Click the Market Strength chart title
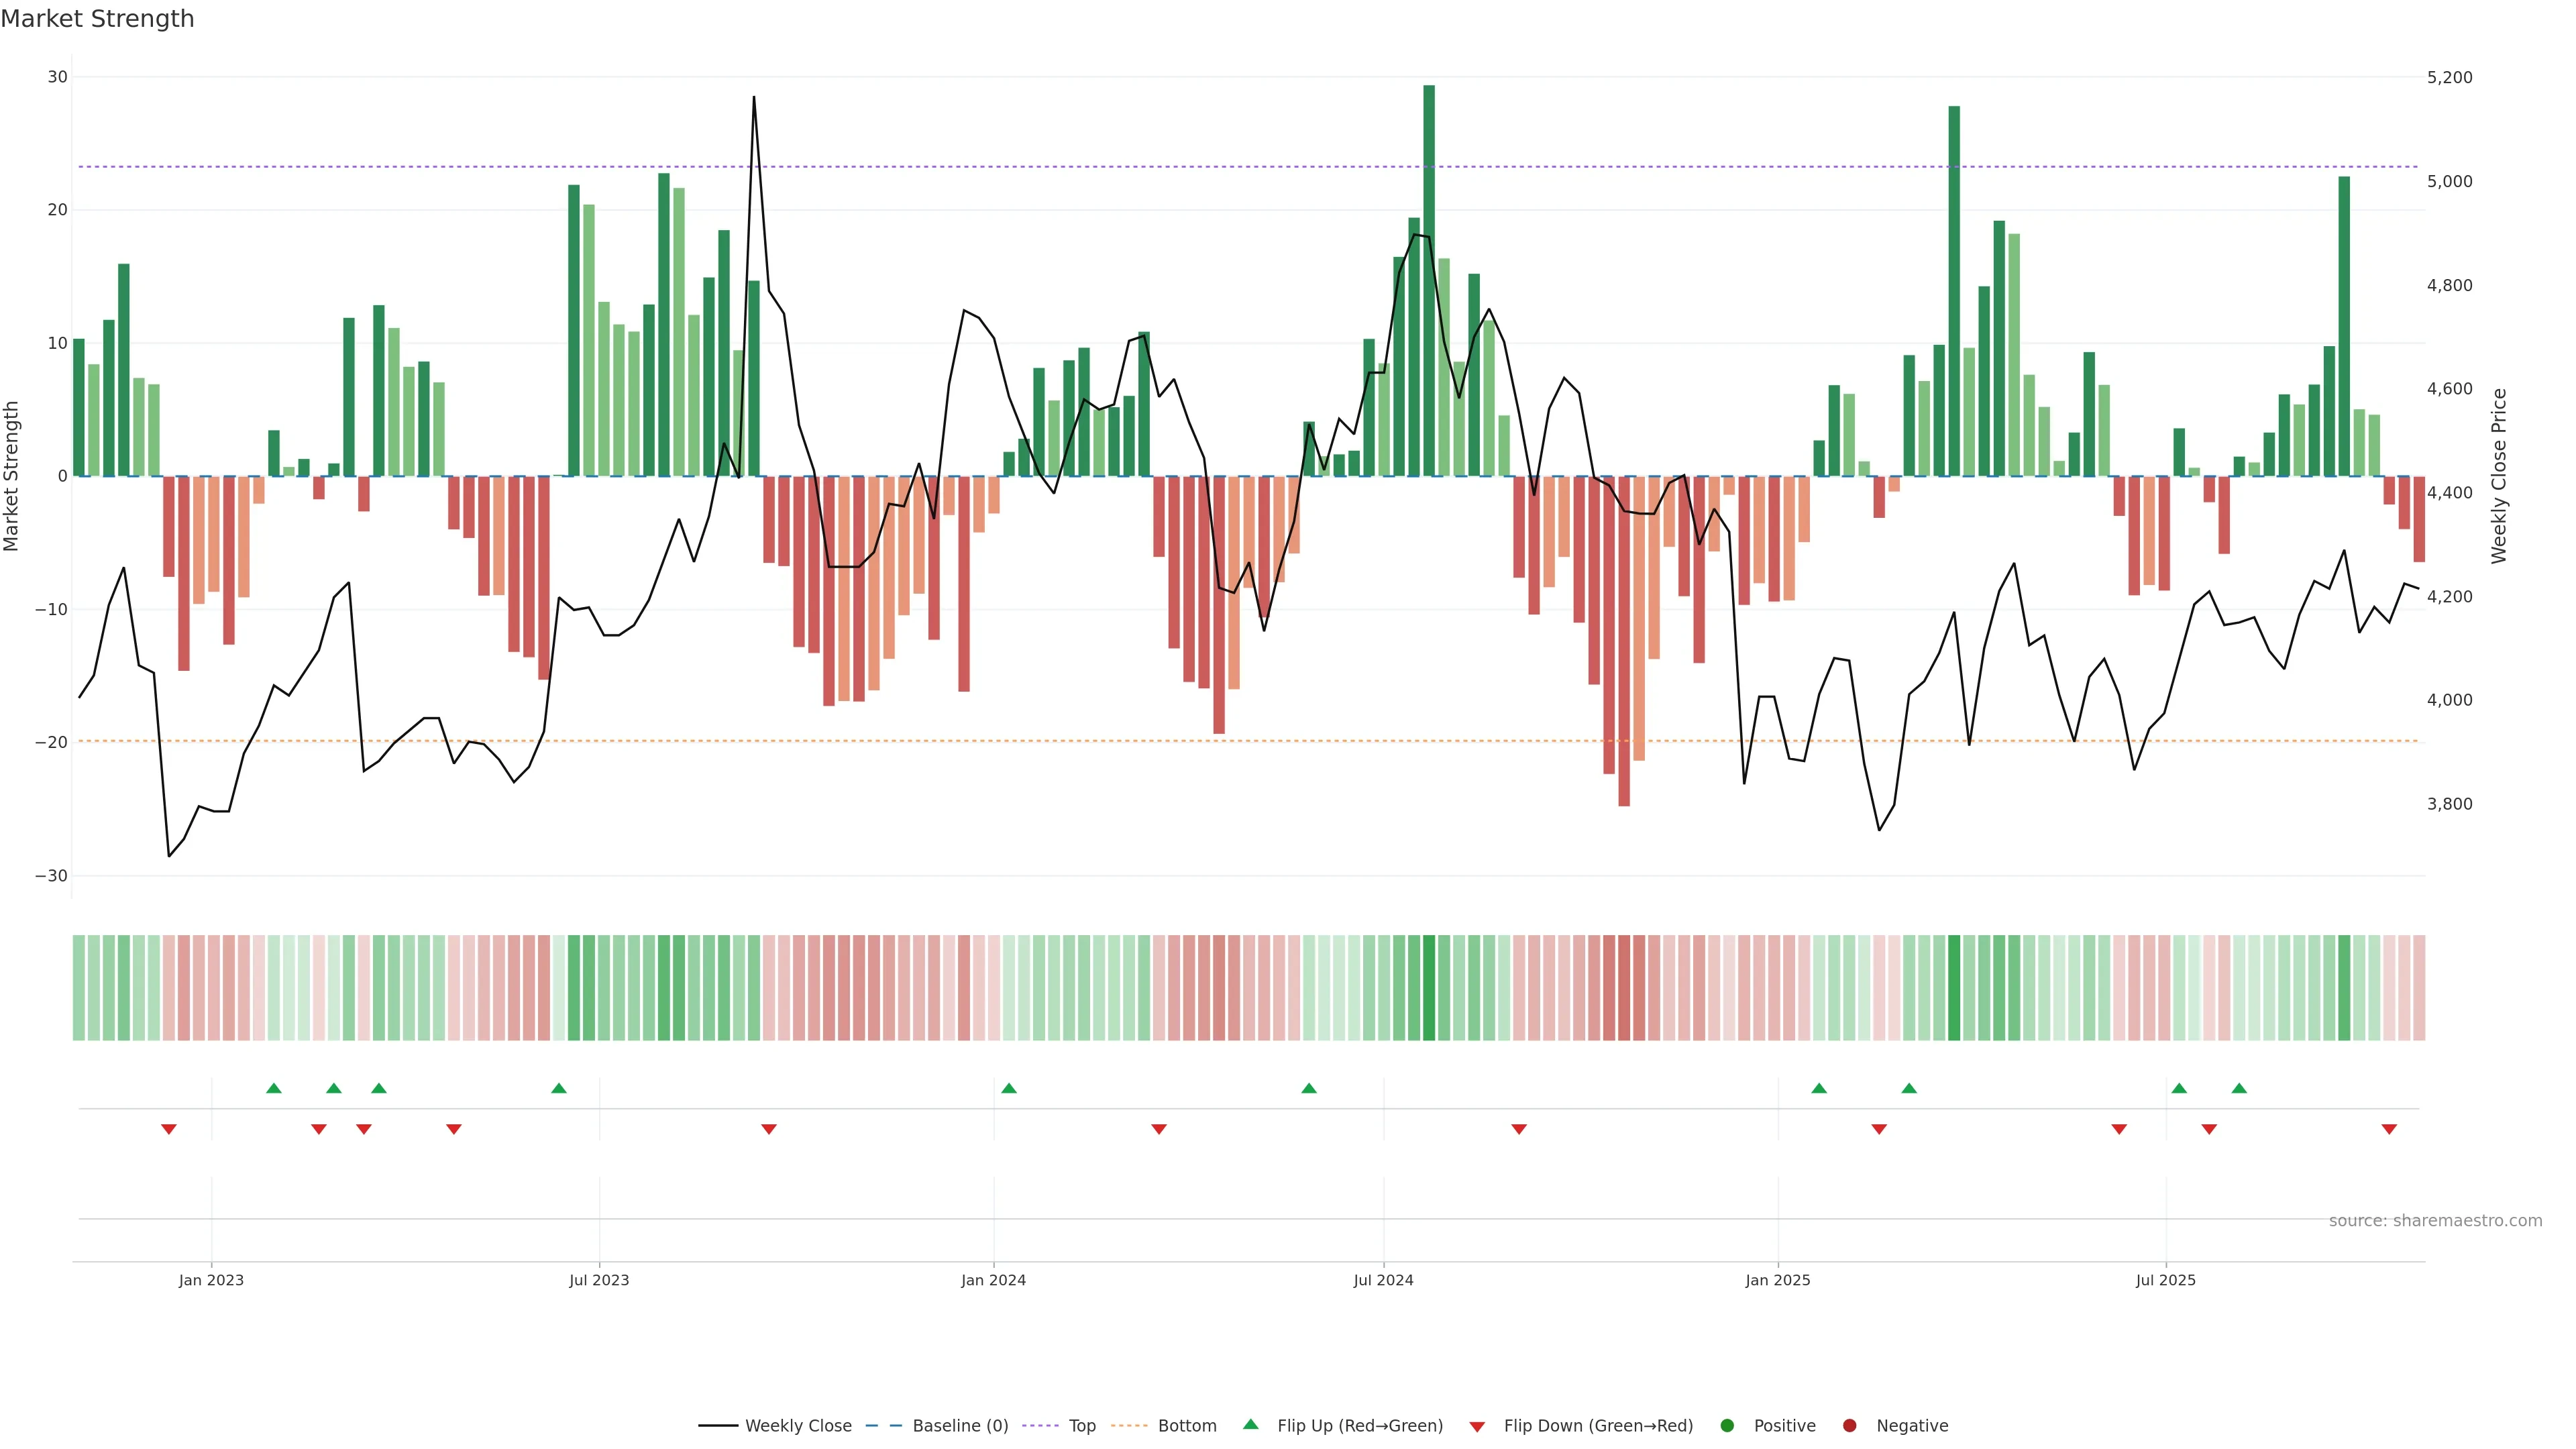This screenshot has height=1449, width=2576. [97, 19]
